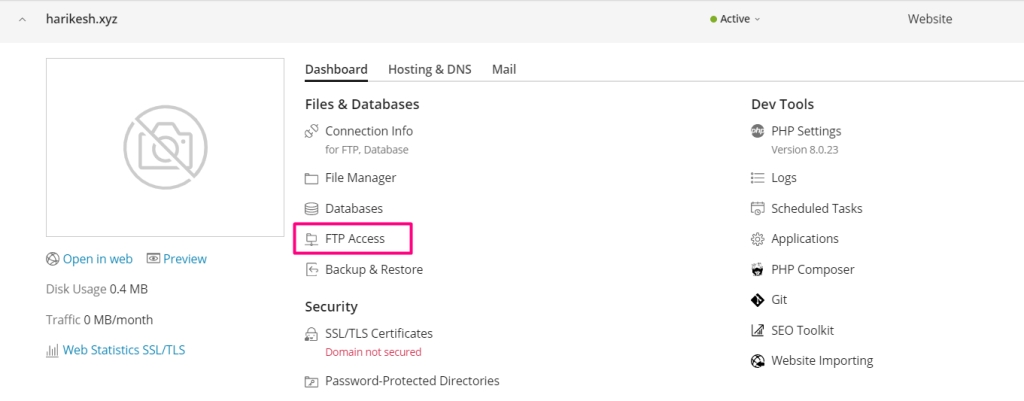Click the Connection Info link icon

[312, 131]
